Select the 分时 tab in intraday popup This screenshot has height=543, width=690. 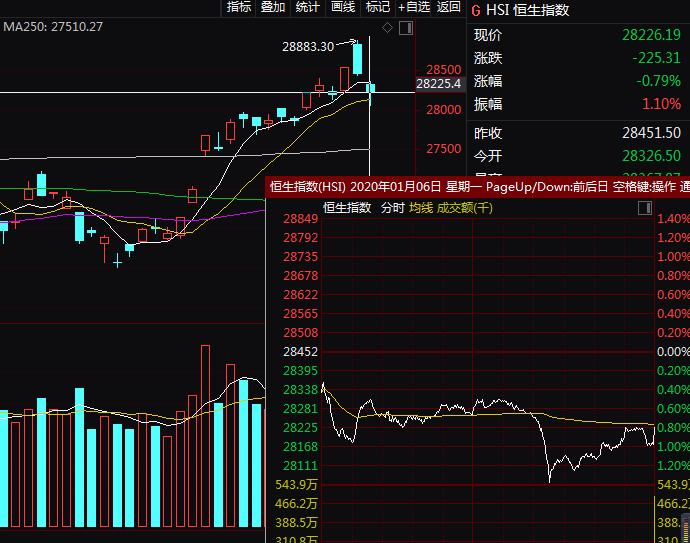[x=393, y=208]
